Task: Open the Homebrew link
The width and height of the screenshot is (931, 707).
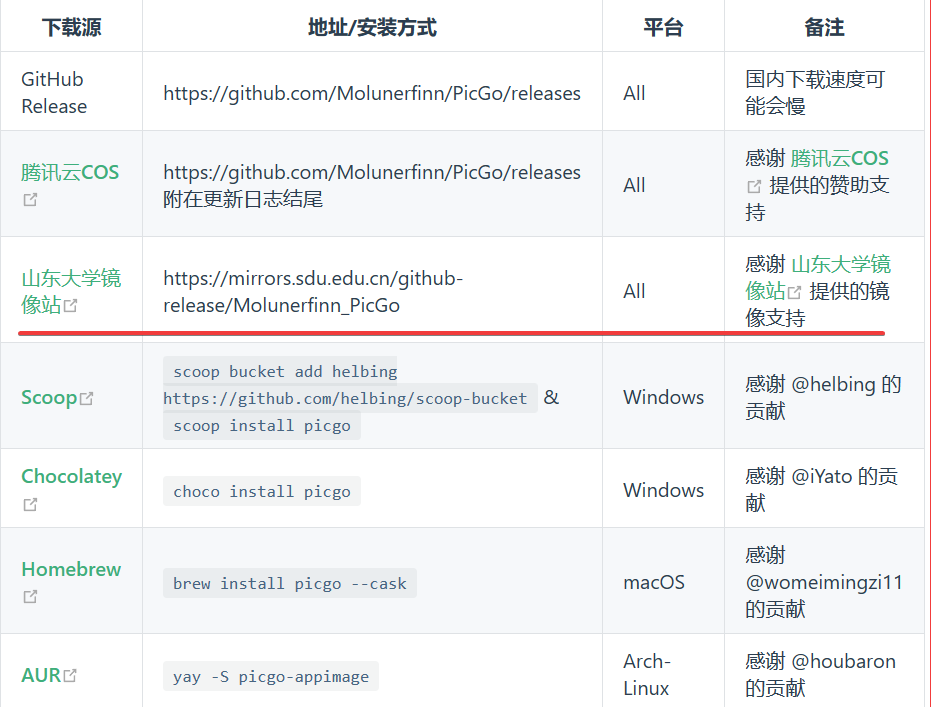Action: [x=71, y=569]
